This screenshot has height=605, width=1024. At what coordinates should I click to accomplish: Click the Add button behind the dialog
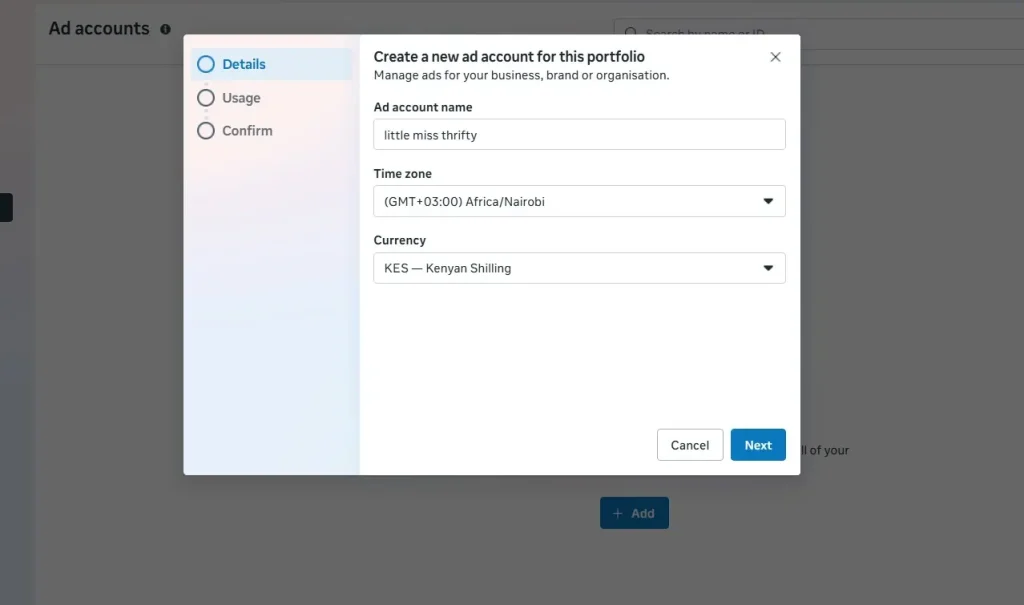[x=634, y=512]
